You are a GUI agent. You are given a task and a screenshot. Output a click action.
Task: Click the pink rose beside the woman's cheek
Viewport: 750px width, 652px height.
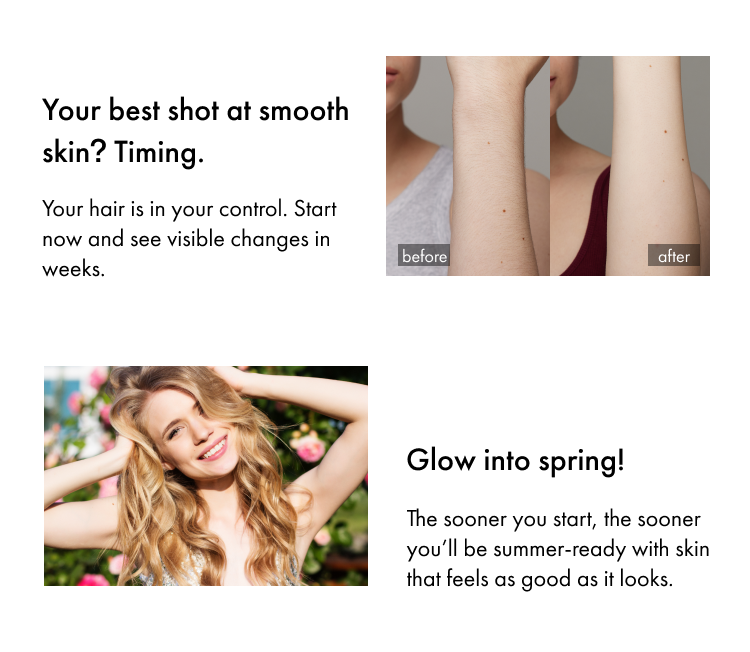click(x=309, y=446)
